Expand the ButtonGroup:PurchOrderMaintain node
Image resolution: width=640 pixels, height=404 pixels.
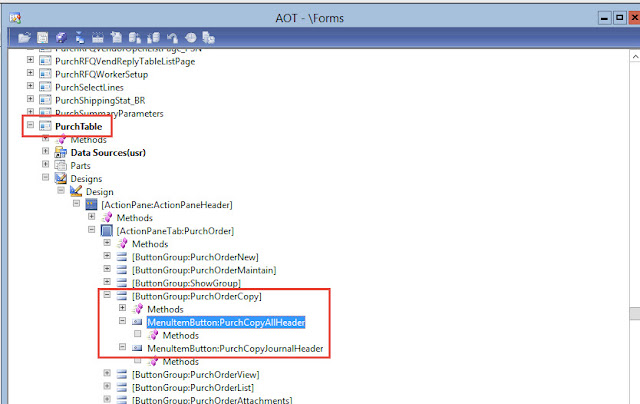click(x=107, y=269)
